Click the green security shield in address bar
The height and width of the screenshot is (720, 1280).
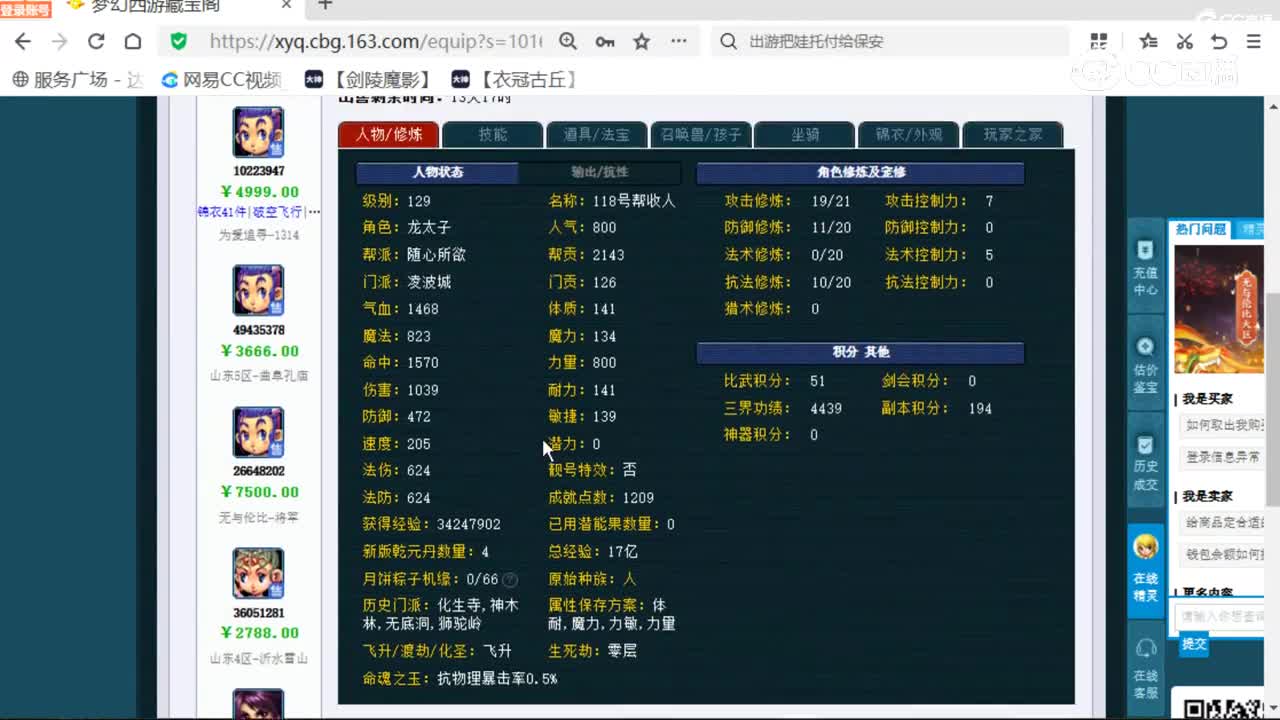pos(179,41)
